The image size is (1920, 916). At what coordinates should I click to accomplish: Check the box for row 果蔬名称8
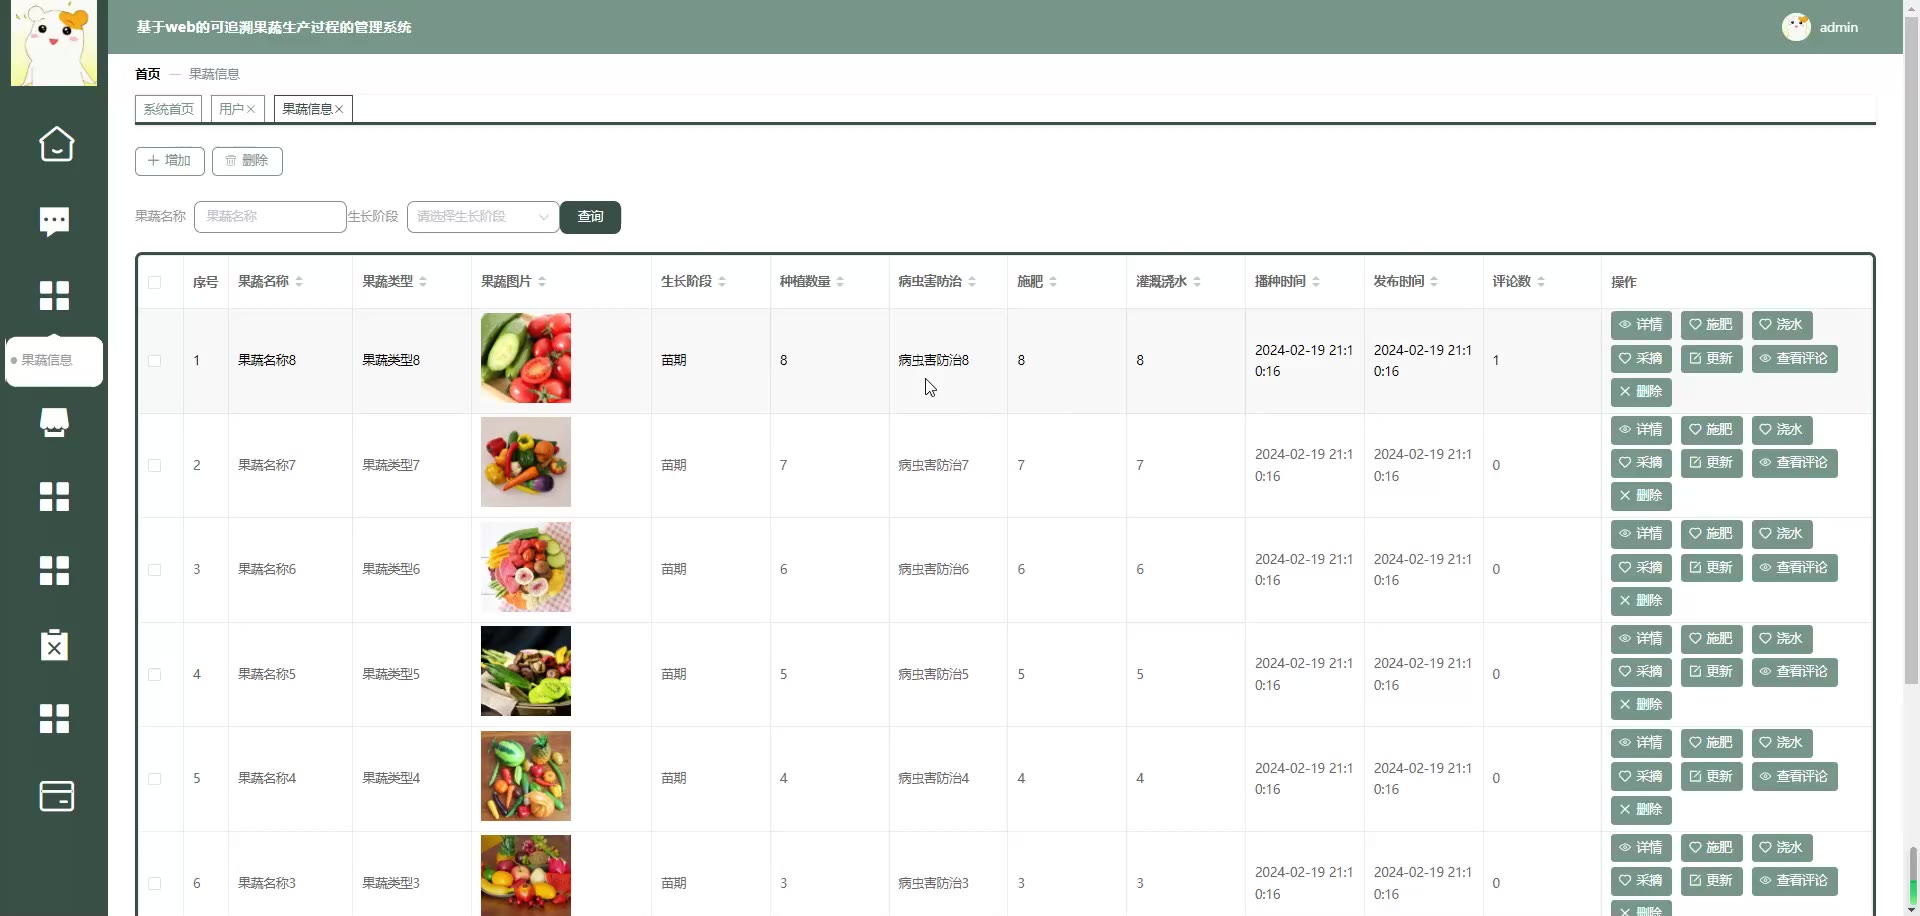(154, 361)
